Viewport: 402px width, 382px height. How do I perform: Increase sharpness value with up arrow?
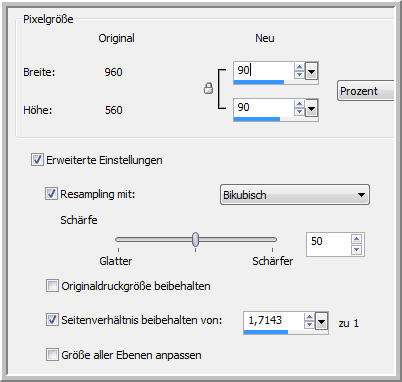click(x=356, y=239)
